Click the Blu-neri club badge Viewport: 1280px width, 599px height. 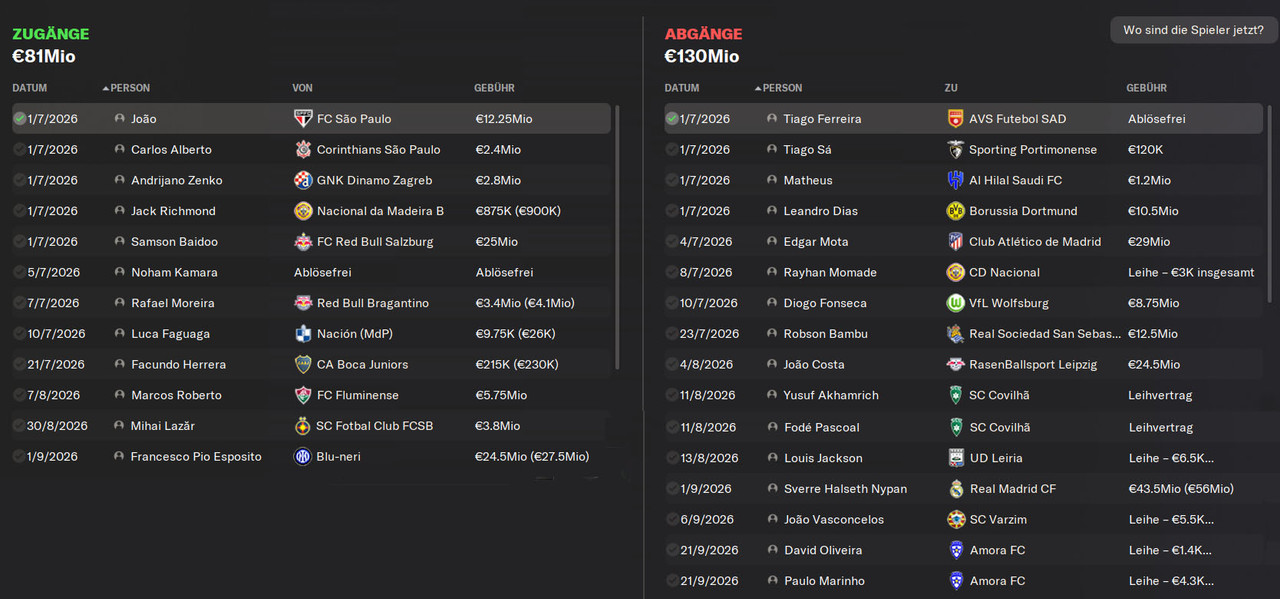click(303, 457)
